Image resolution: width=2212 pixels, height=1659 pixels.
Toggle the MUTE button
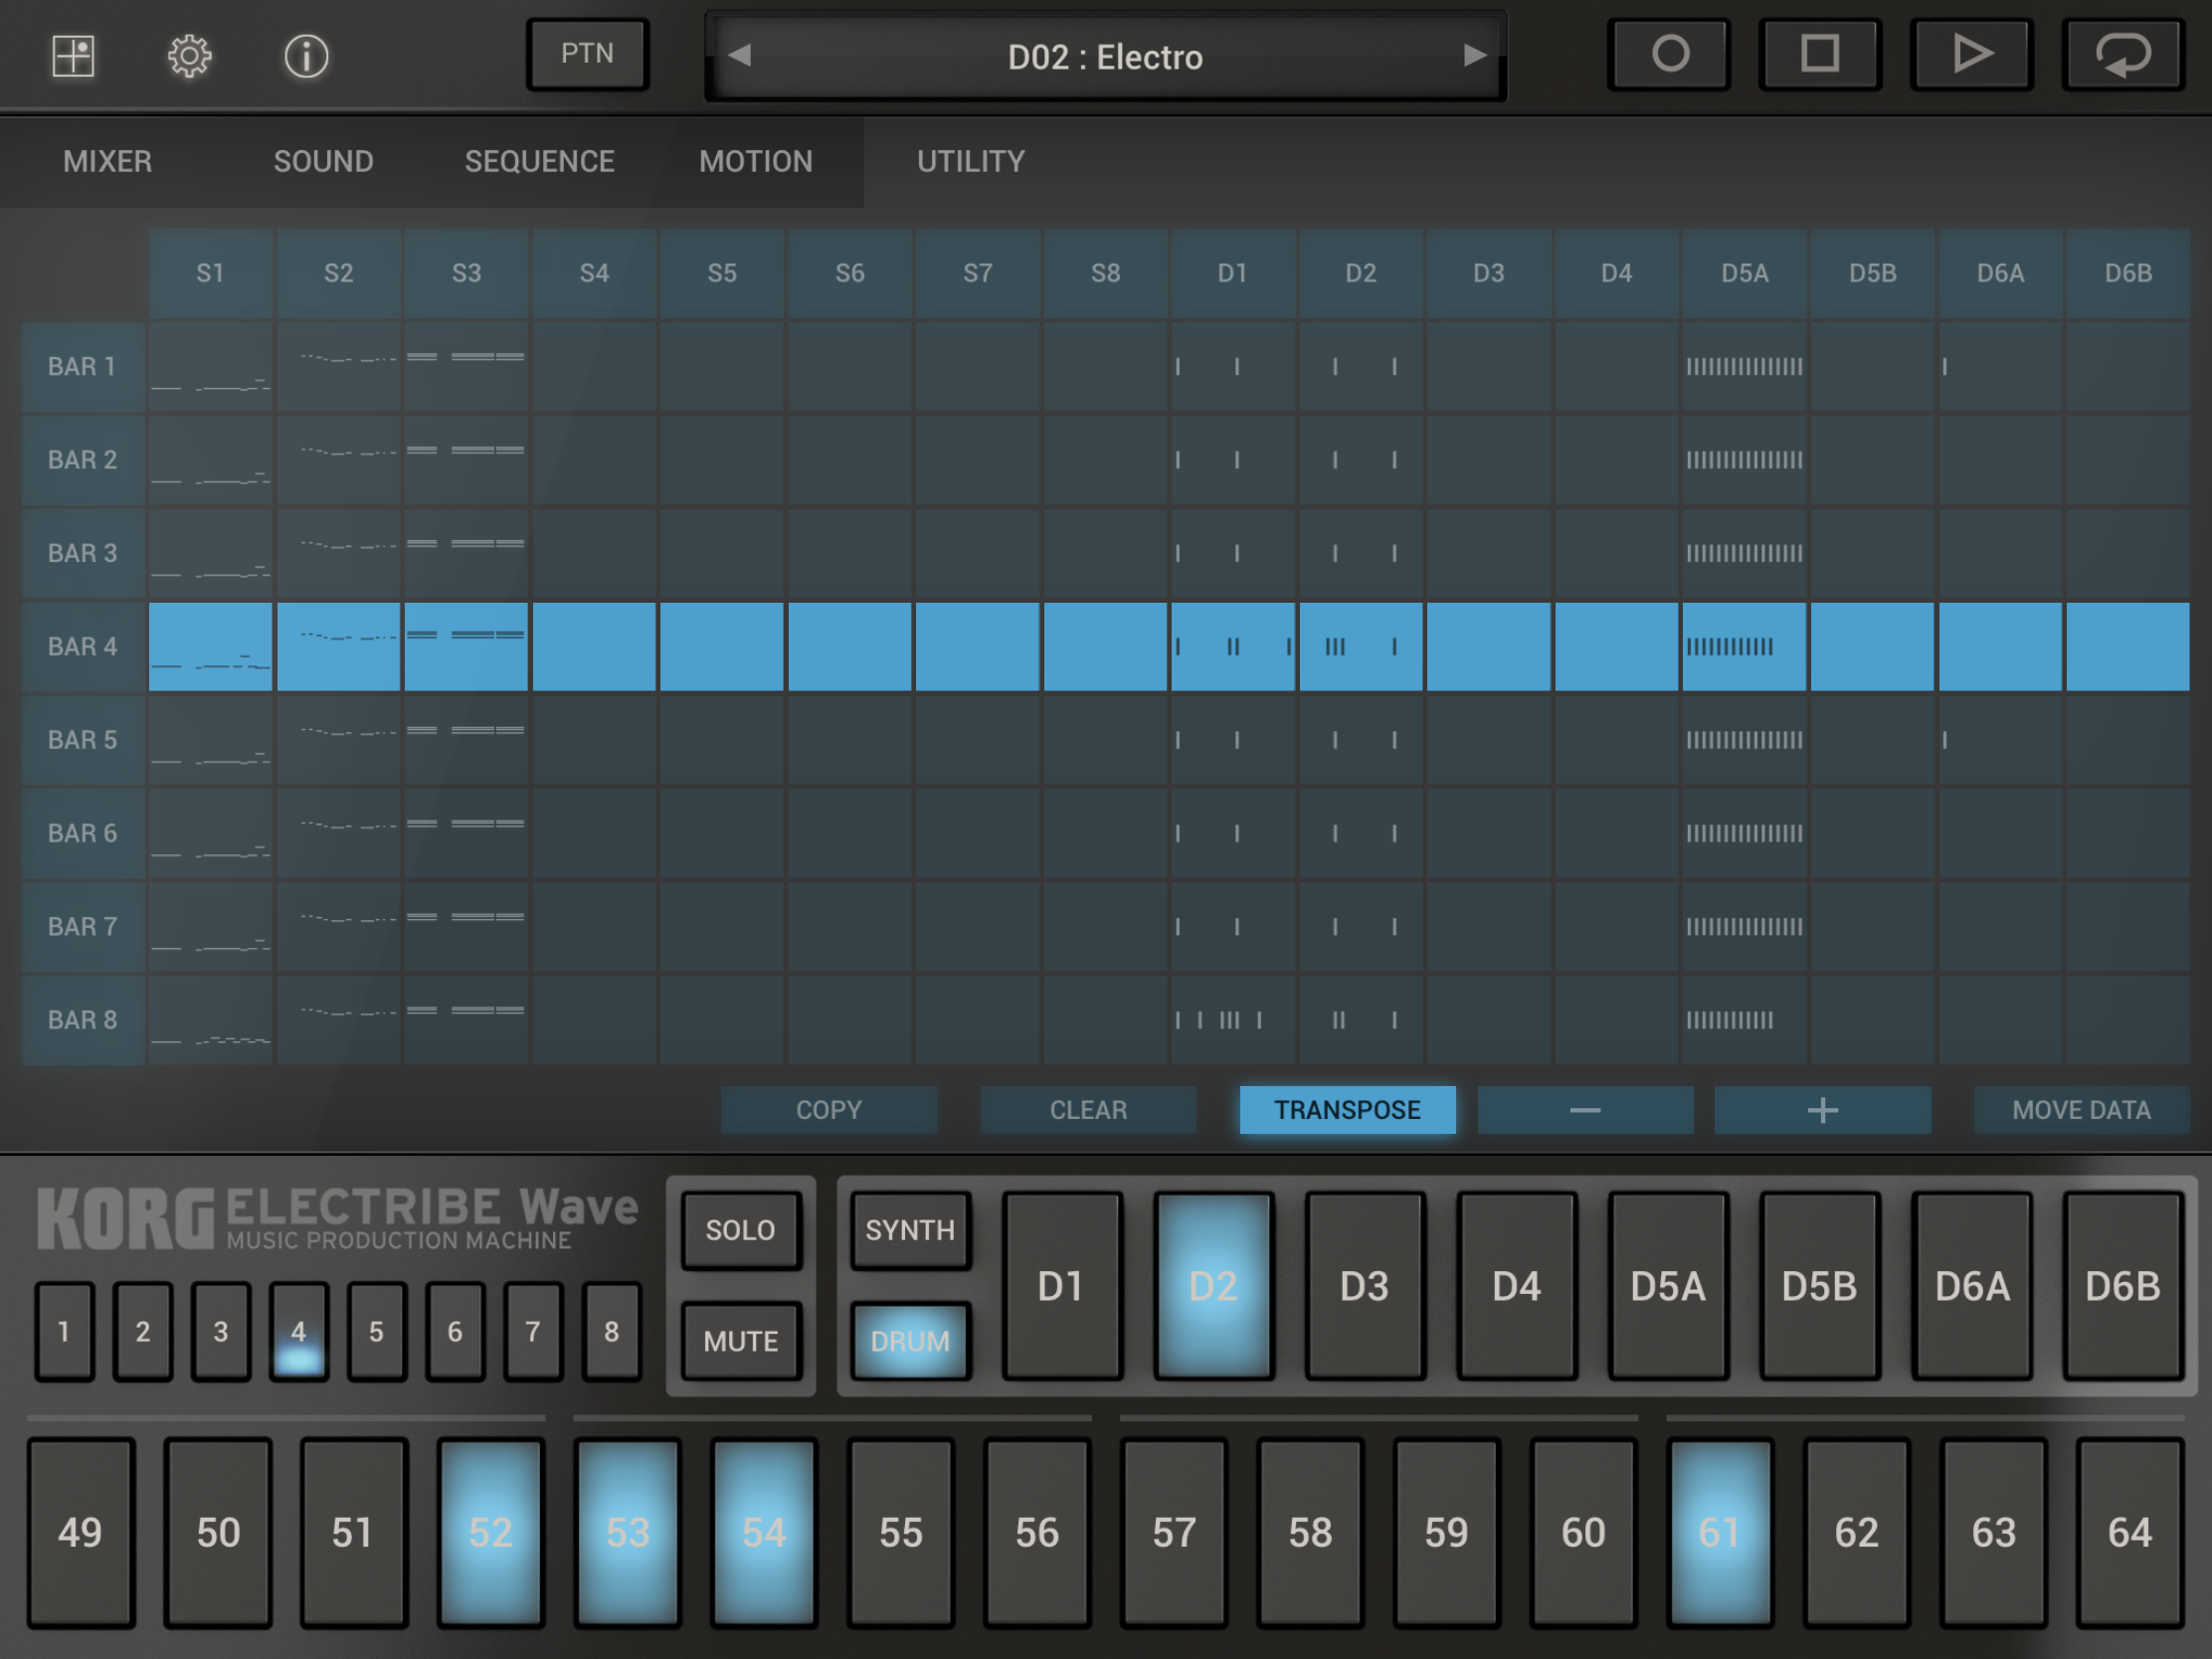741,1341
